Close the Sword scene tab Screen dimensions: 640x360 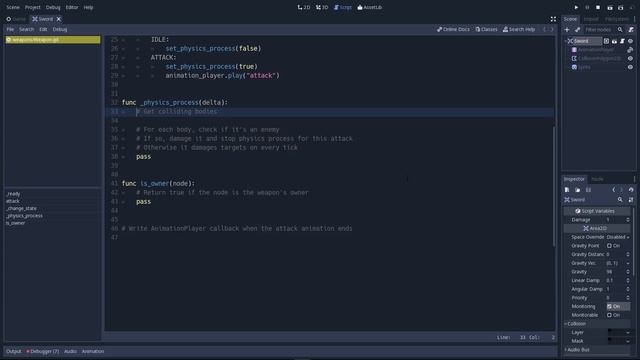click(x=59, y=19)
